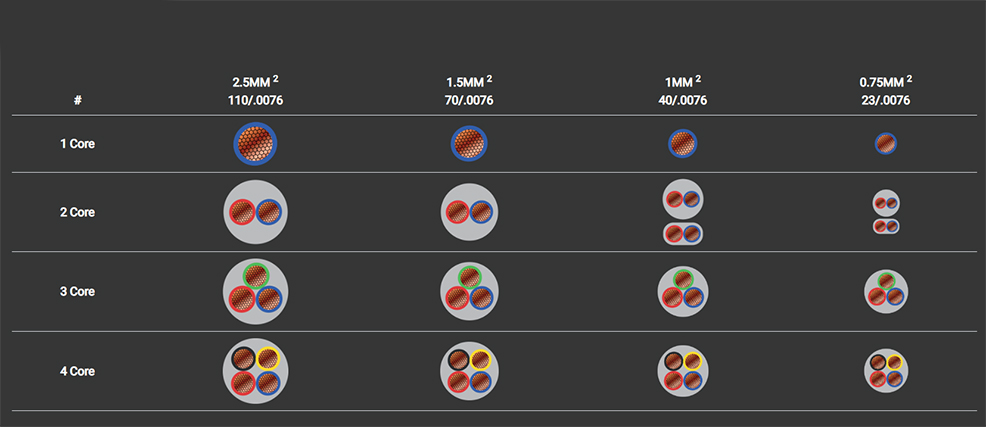This screenshot has width=986, height=427.
Task: Click the 1 Core 1MM cable icon
Action: pos(683,144)
